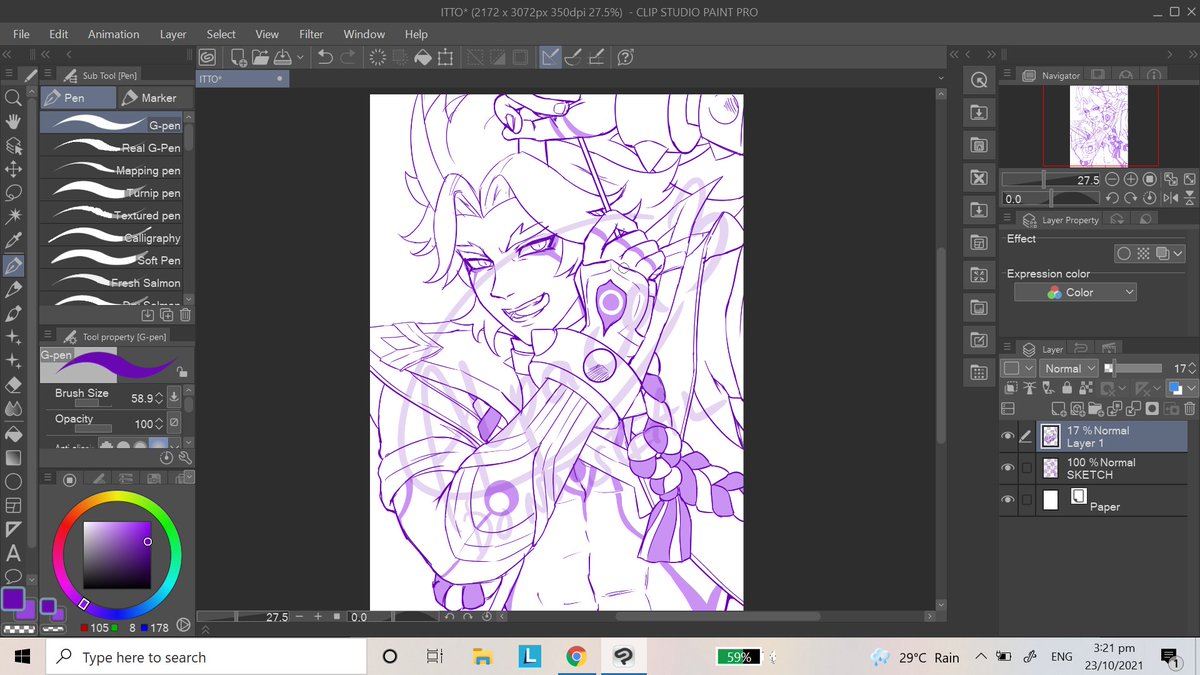Open Quick Access panel icon
This screenshot has width=1200, height=675.
(x=979, y=81)
